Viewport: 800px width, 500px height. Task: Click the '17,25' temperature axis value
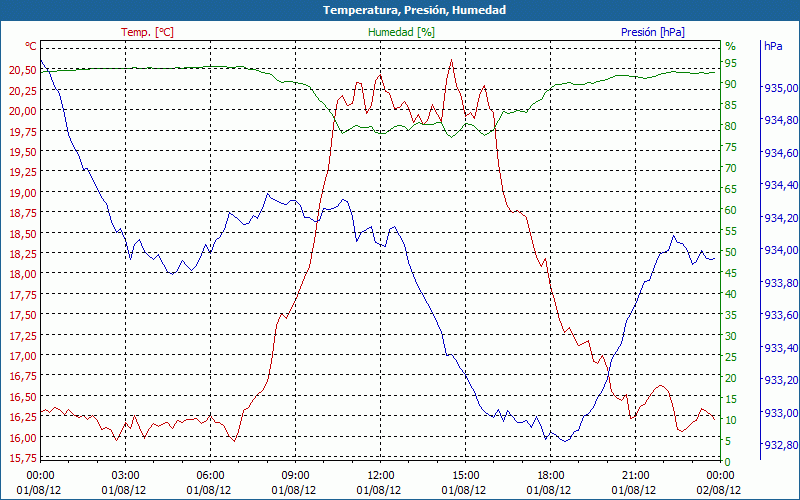point(22,335)
